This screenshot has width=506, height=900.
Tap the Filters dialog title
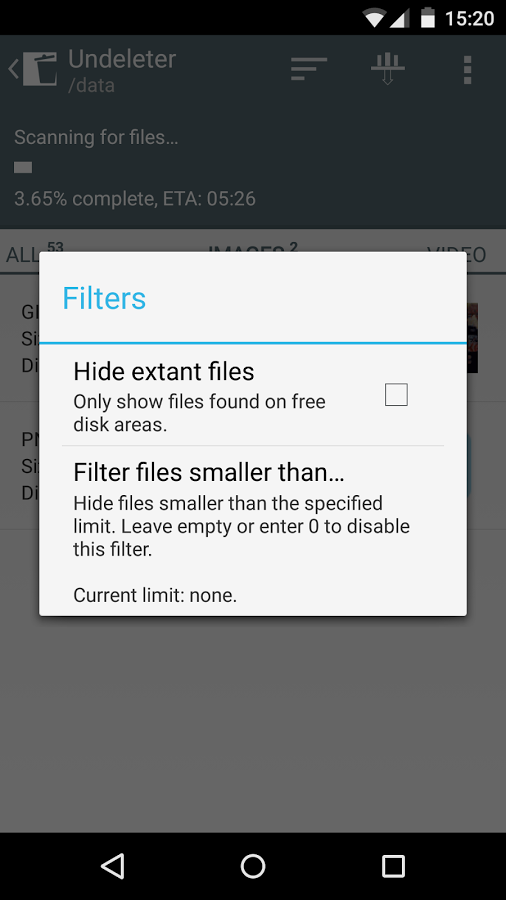point(104,298)
